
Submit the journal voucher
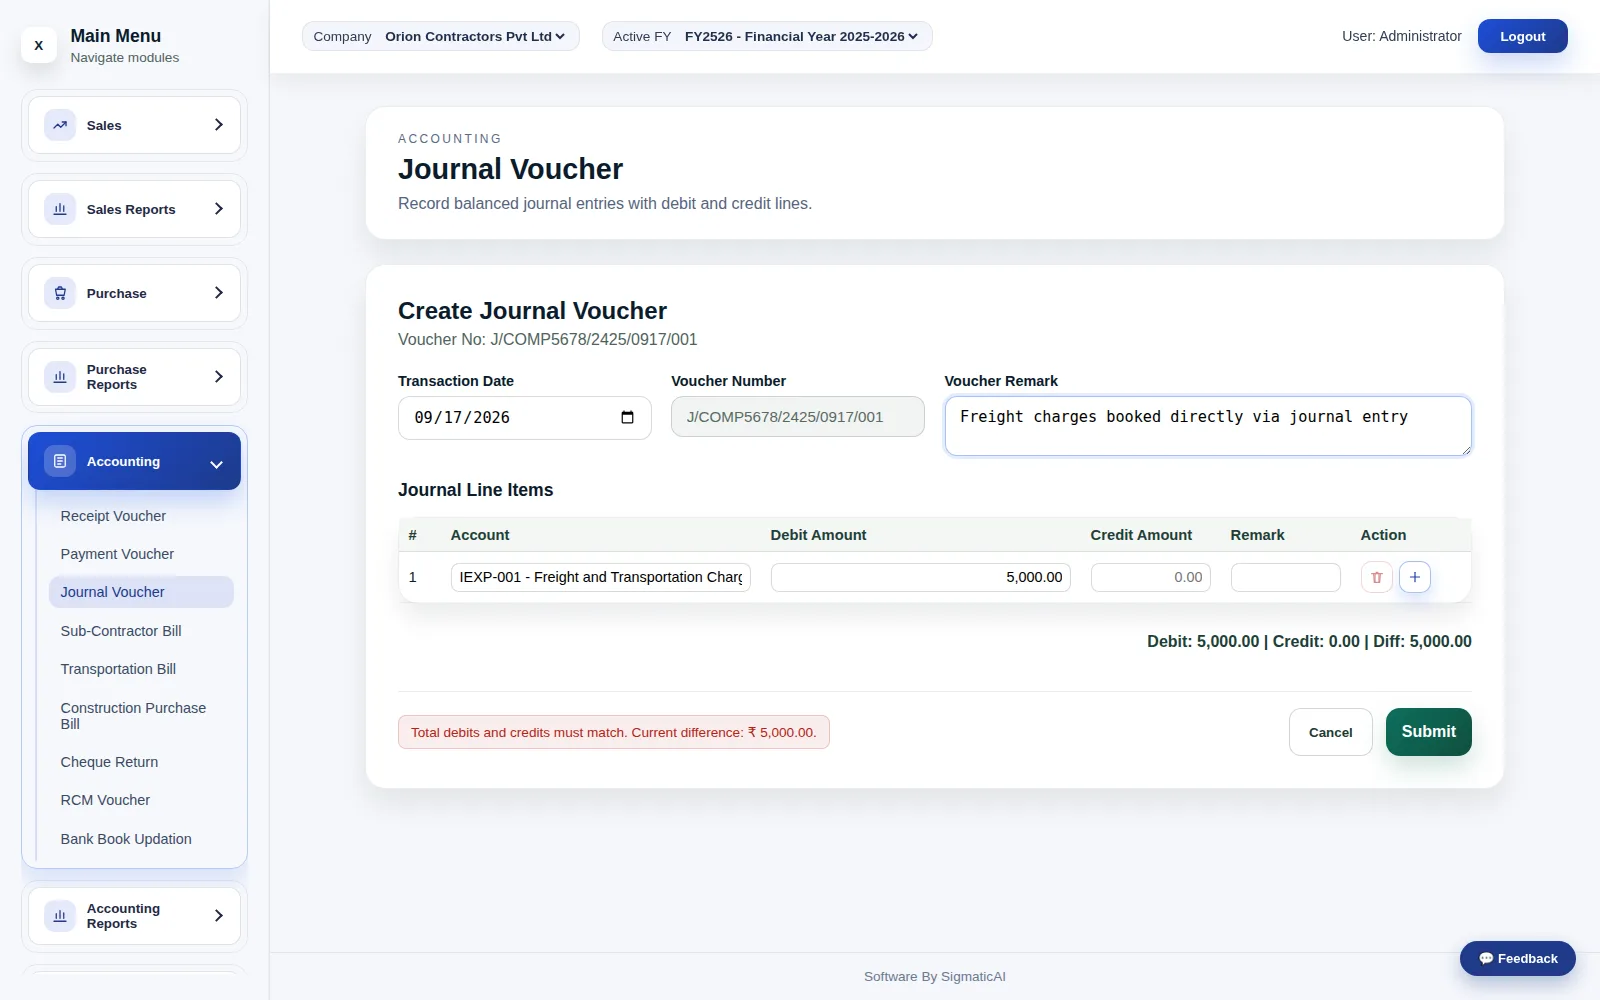pos(1428,732)
